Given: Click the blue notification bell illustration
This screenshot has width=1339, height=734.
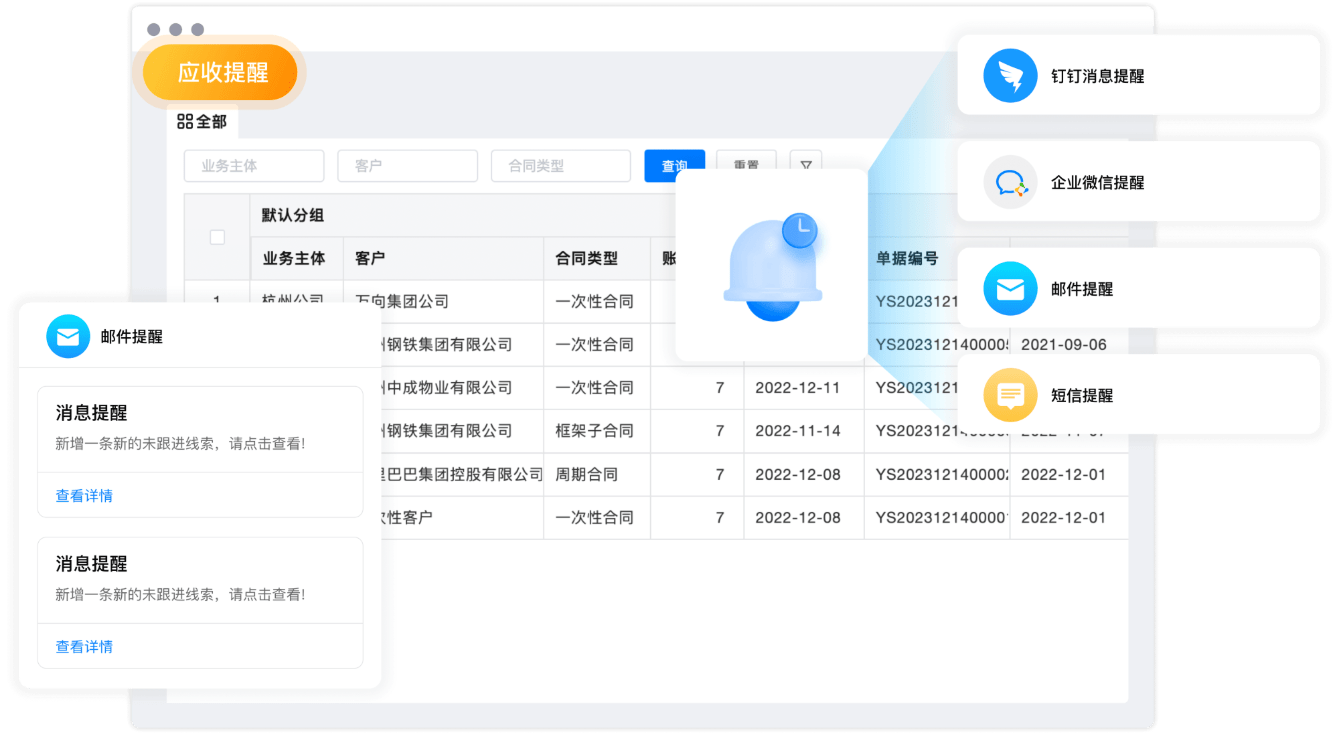Looking at the screenshot, I should pyautogui.click(x=770, y=270).
